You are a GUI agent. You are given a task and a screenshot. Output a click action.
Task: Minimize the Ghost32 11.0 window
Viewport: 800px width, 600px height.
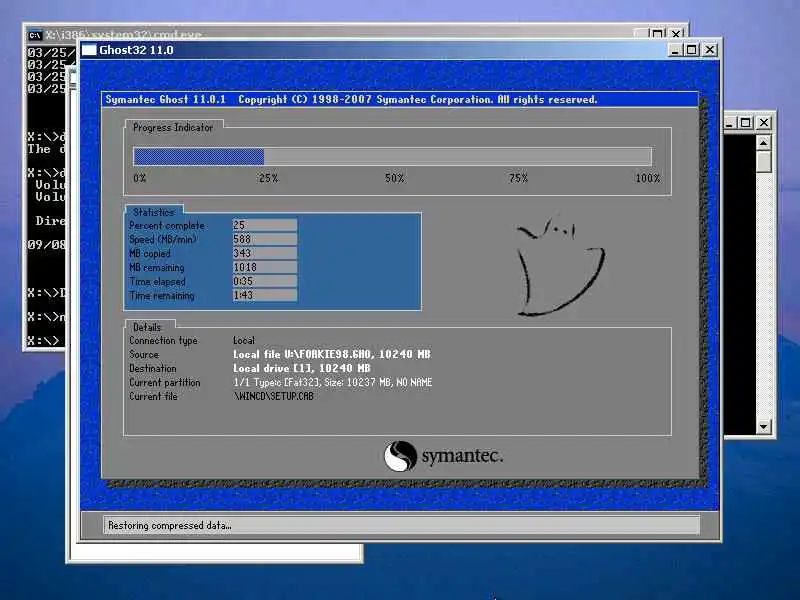675,50
